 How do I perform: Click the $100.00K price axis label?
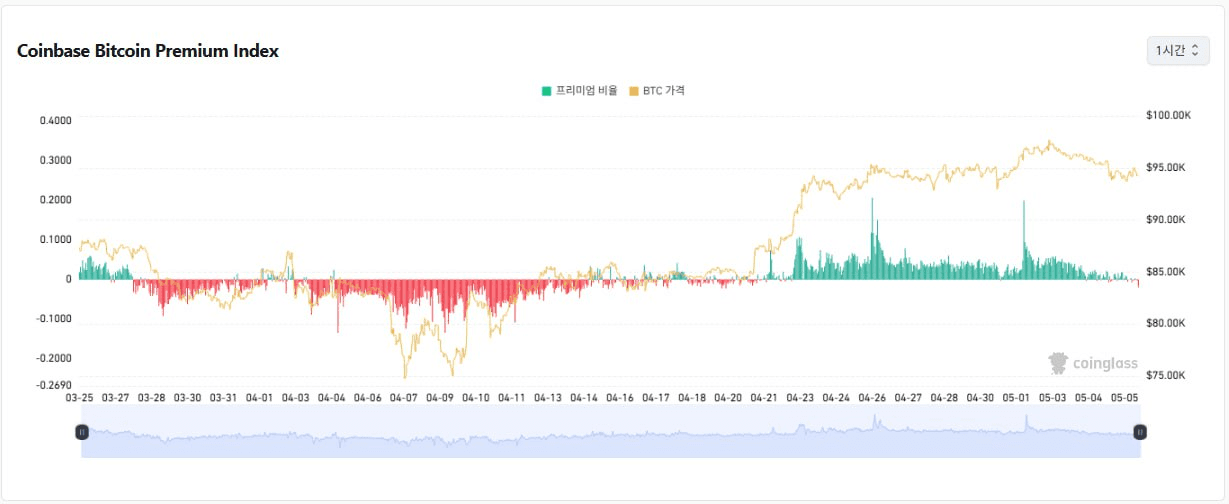tap(1169, 116)
